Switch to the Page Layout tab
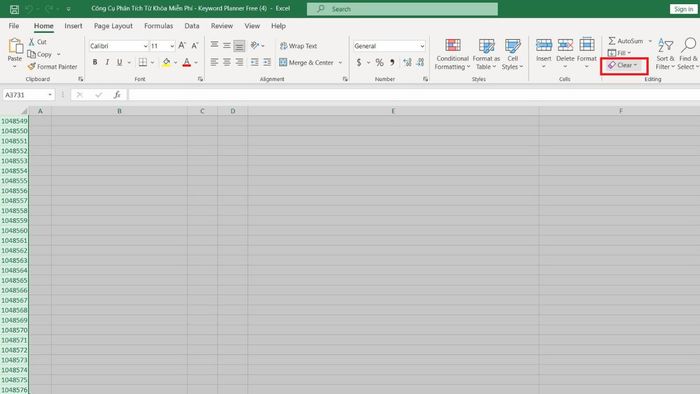Image resolution: width=700 pixels, height=394 pixels. (x=113, y=26)
